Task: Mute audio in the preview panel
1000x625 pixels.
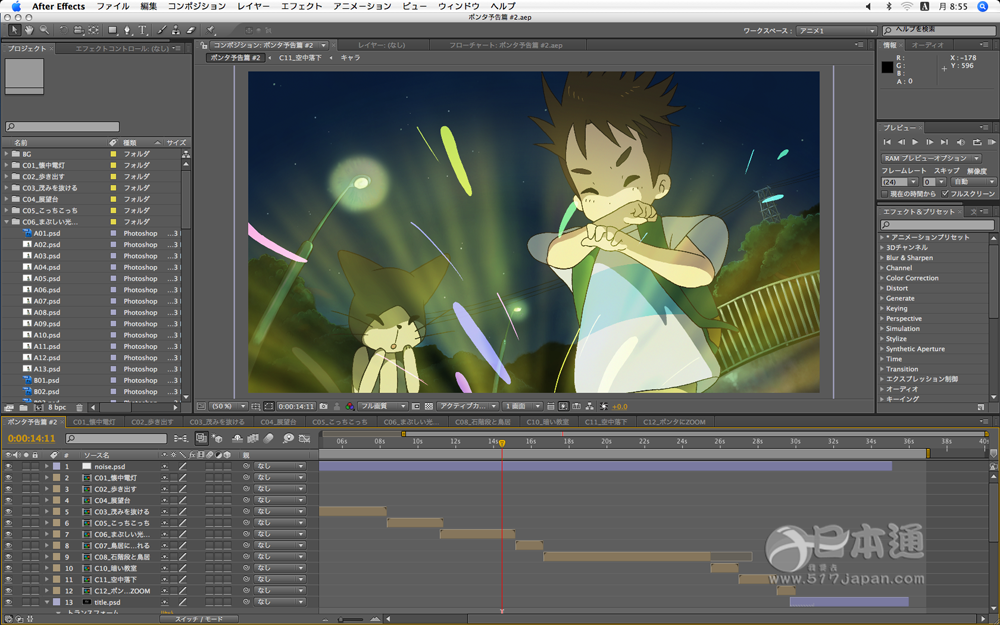Action: pyautogui.click(x=961, y=143)
